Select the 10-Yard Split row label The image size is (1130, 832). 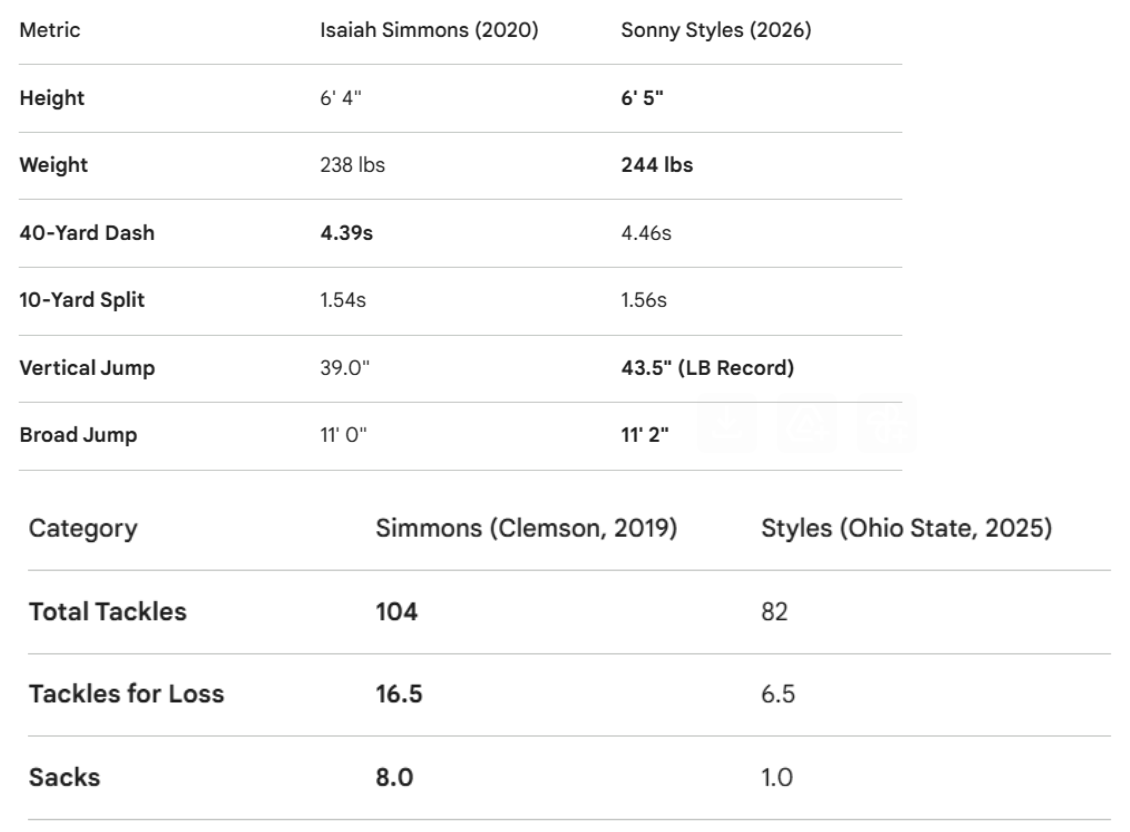tap(82, 301)
